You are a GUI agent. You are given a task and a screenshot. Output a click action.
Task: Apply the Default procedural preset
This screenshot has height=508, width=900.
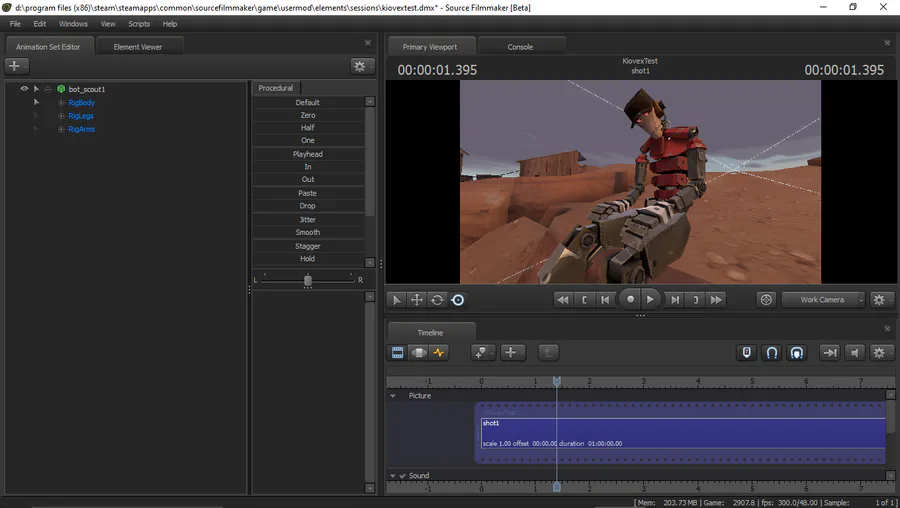(x=308, y=102)
